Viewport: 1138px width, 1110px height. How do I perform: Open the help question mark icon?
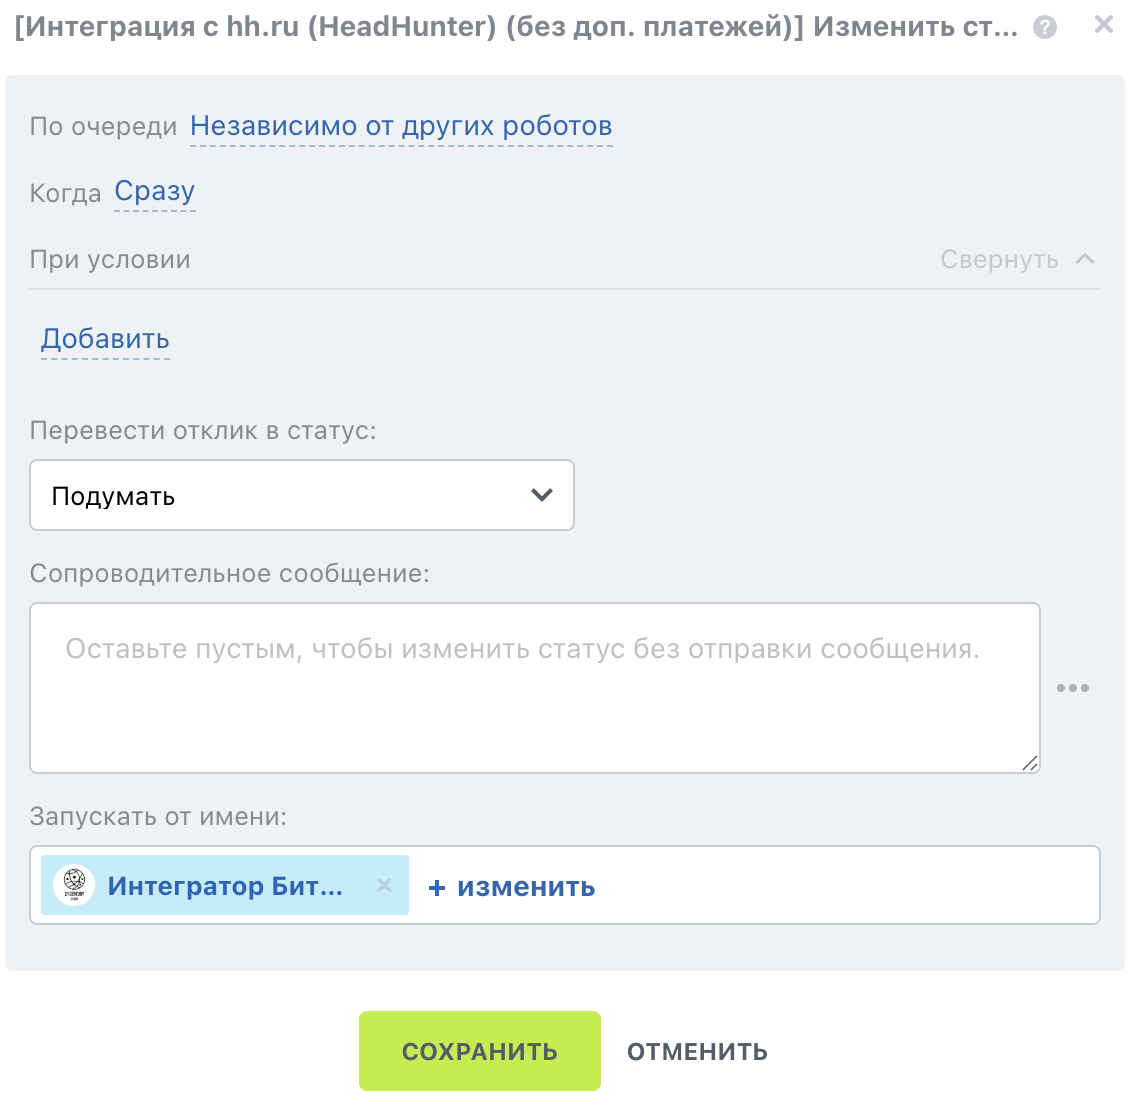[1045, 28]
